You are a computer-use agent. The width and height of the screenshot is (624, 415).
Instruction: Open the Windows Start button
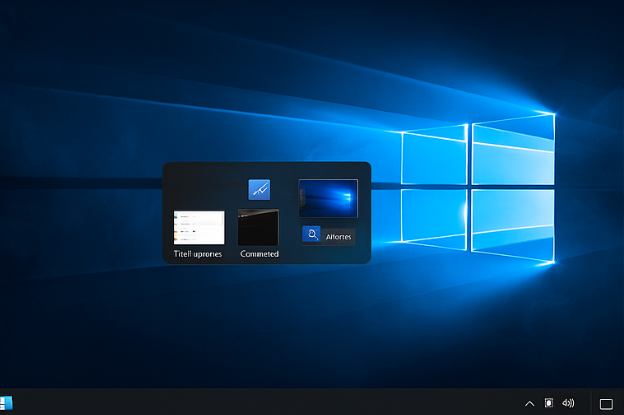click(x=6, y=403)
